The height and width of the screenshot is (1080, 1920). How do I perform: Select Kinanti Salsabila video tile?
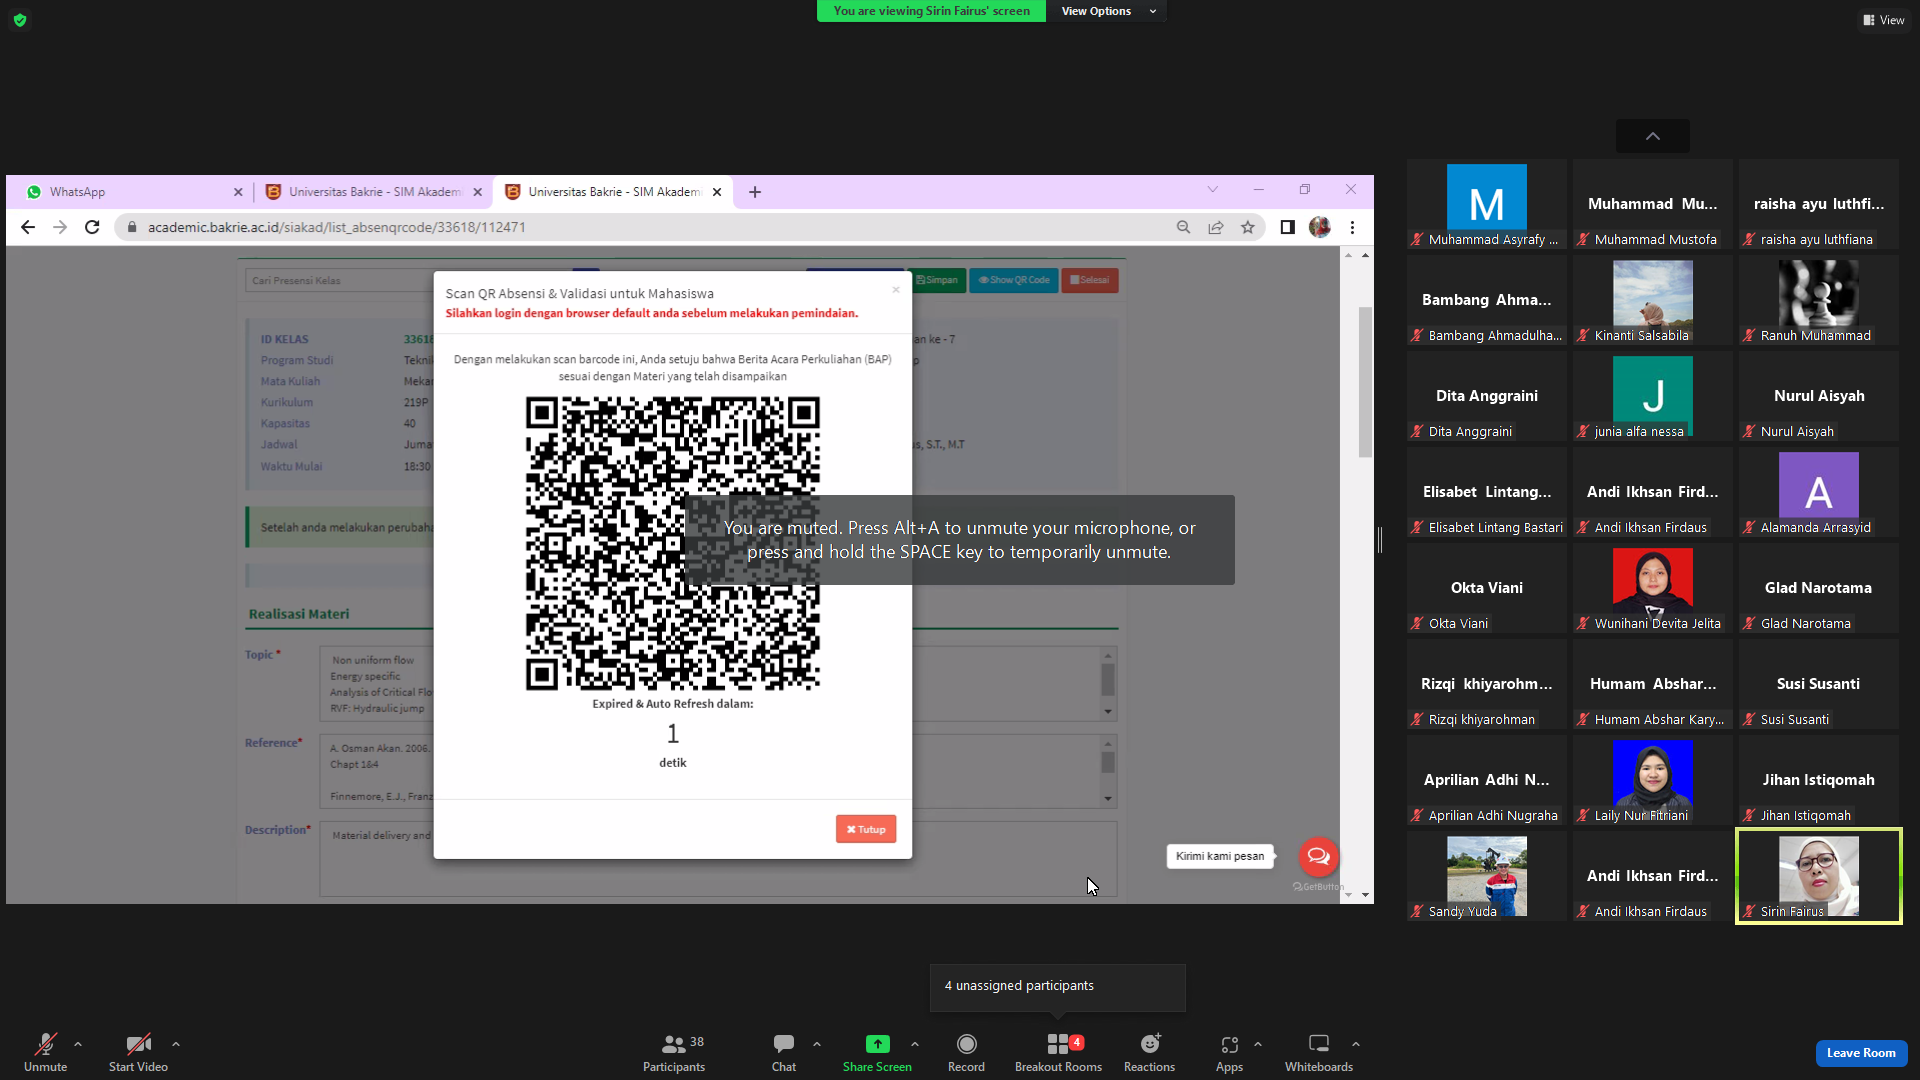click(x=1653, y=300)
